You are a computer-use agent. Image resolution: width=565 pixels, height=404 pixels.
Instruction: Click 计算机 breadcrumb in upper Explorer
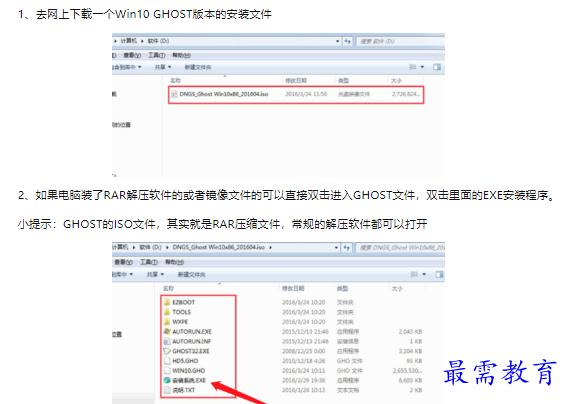tap(129, 41)
